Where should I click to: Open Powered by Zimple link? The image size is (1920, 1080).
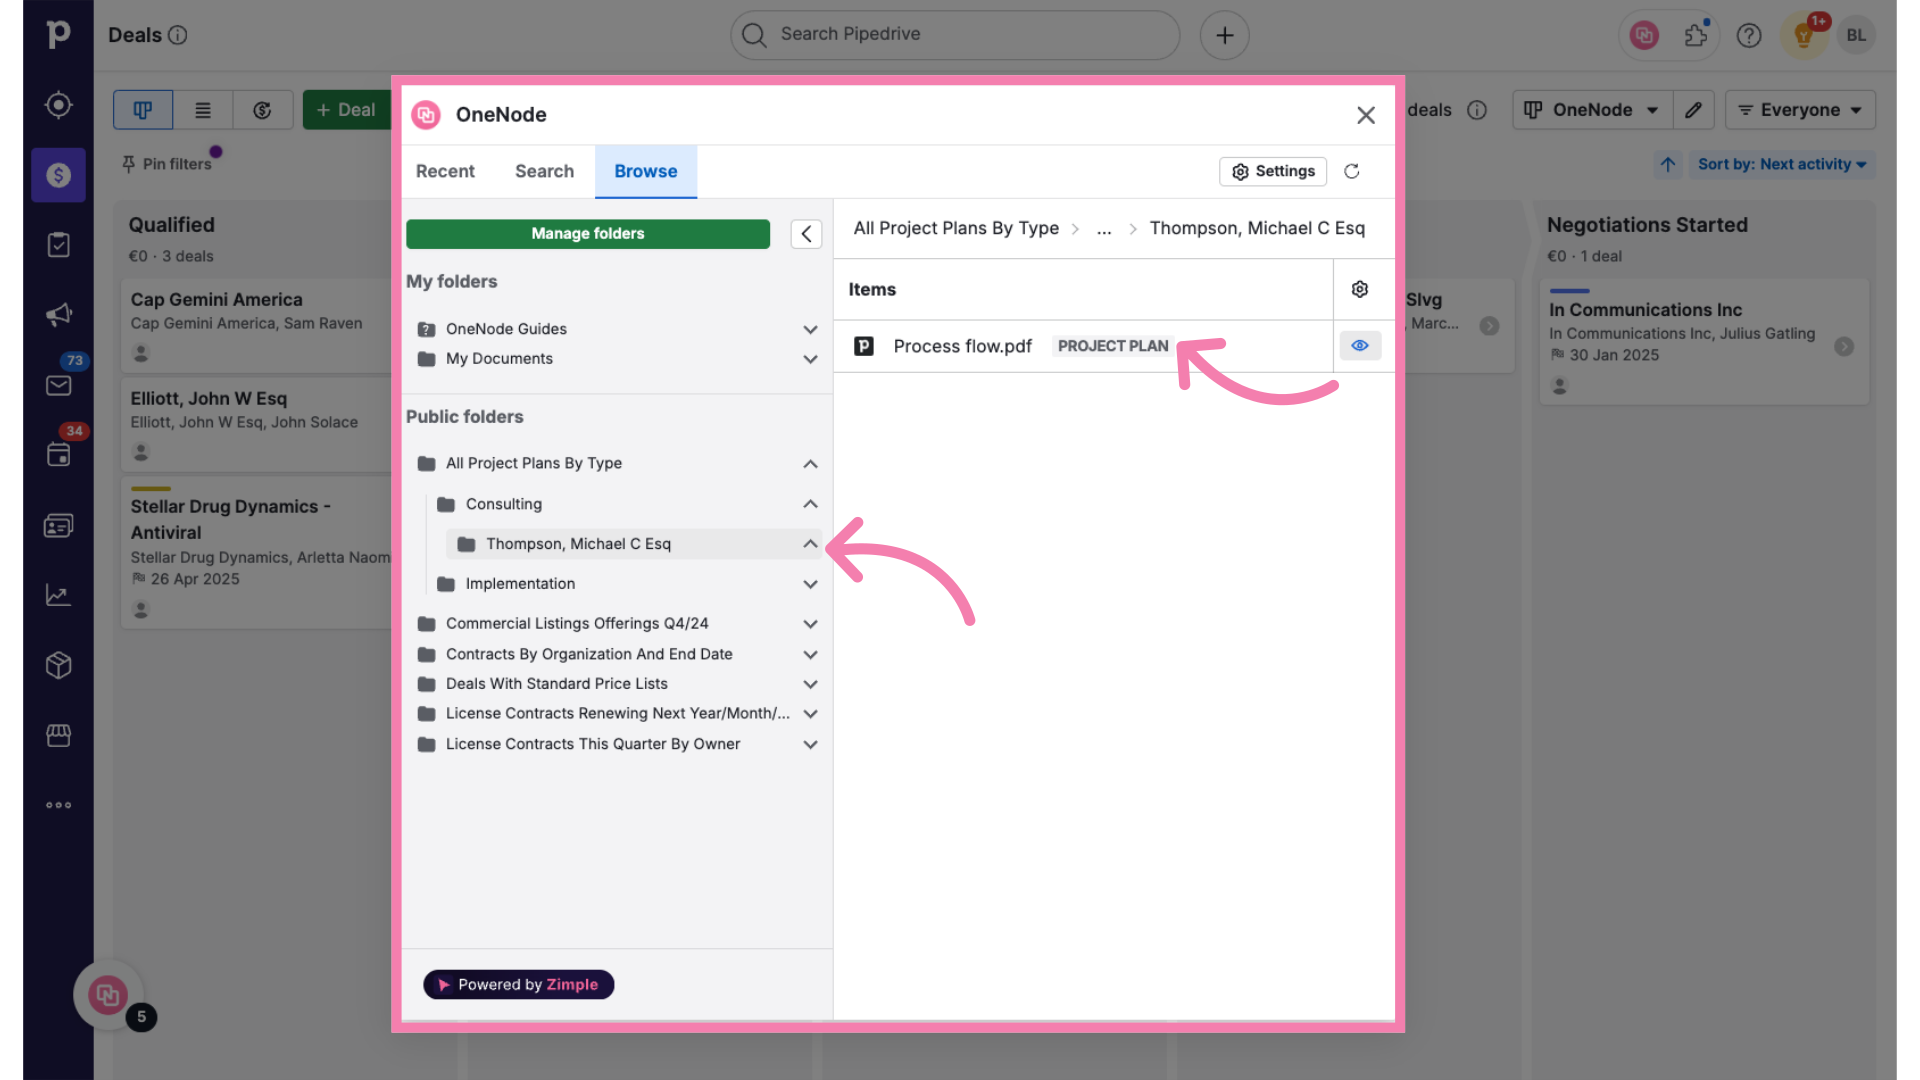coord(518,985)
